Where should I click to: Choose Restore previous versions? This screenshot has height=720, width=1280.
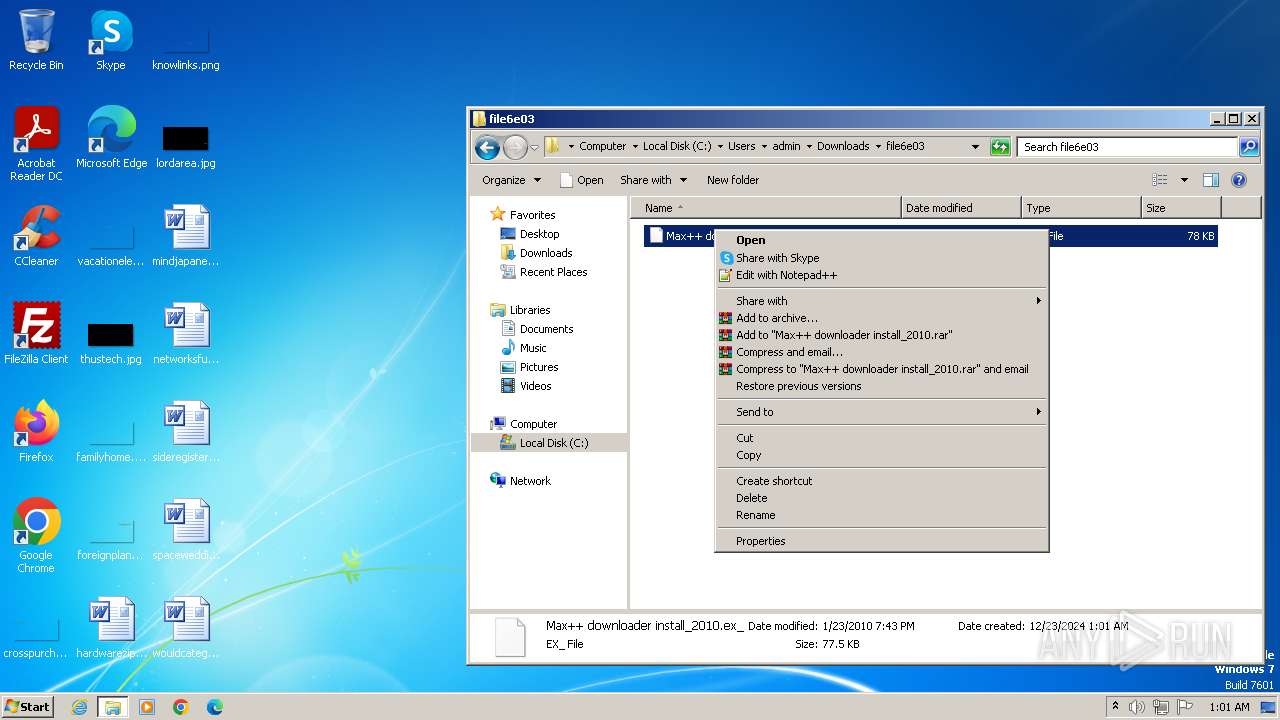882,386
